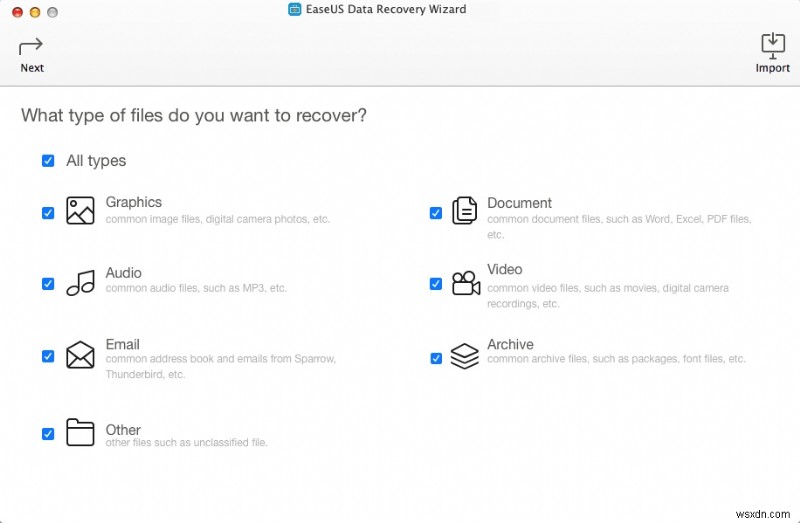This screenshot has width=800, height=523.
Task: Click the Graphics picture icon
Action: tap(80, 210)
